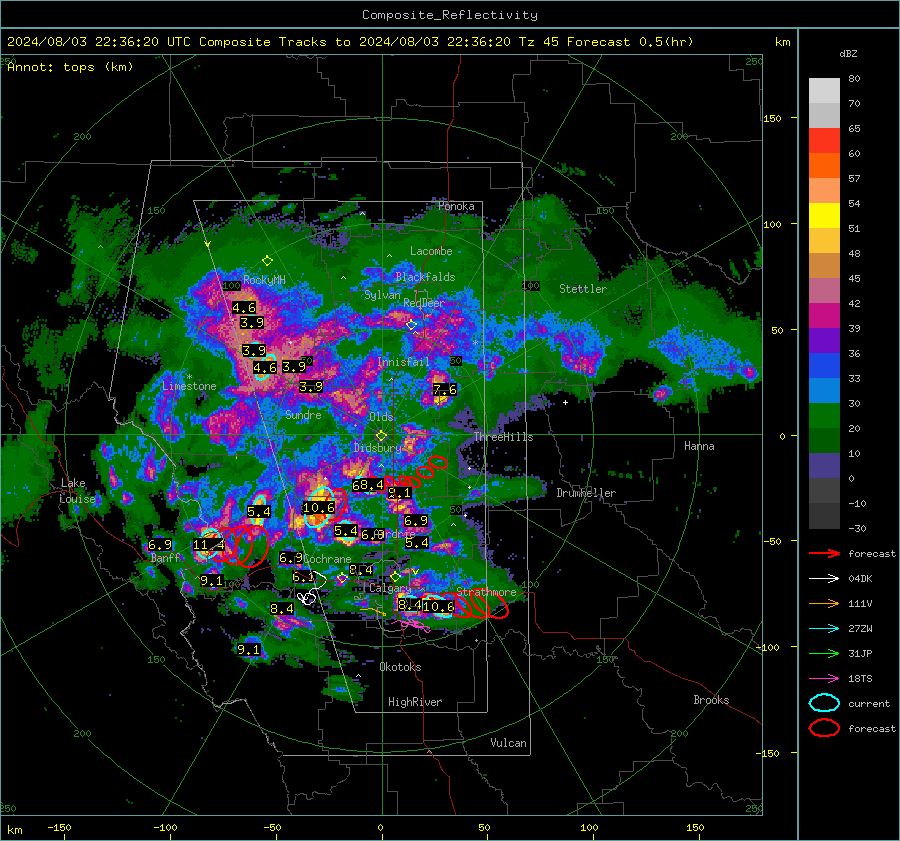900x841 pixels.
Task: Click the 150 tick on right km axis
Action: tap(772, 118)
